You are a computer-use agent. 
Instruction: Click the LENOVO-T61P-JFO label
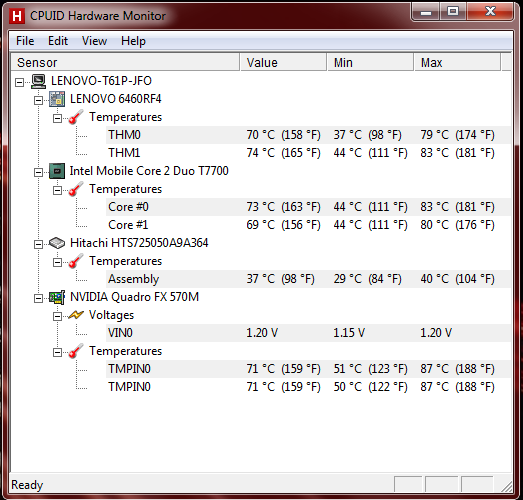101,81
